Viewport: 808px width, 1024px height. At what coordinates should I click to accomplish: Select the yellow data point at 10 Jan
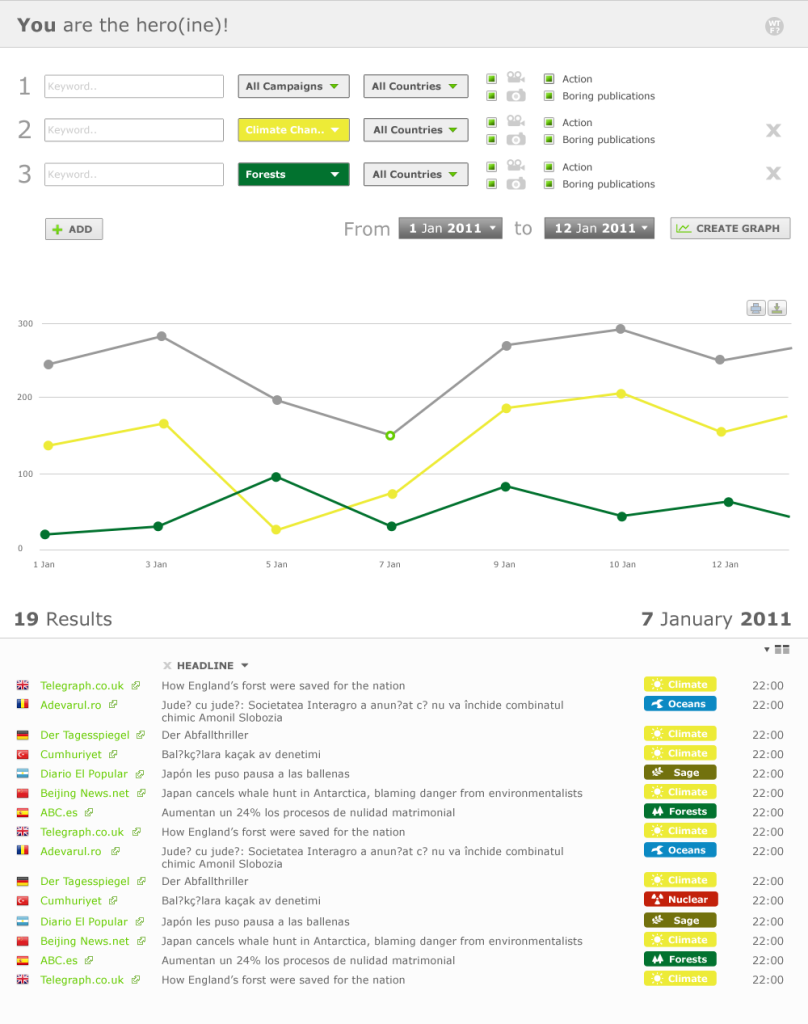click(x=621, y=394)
